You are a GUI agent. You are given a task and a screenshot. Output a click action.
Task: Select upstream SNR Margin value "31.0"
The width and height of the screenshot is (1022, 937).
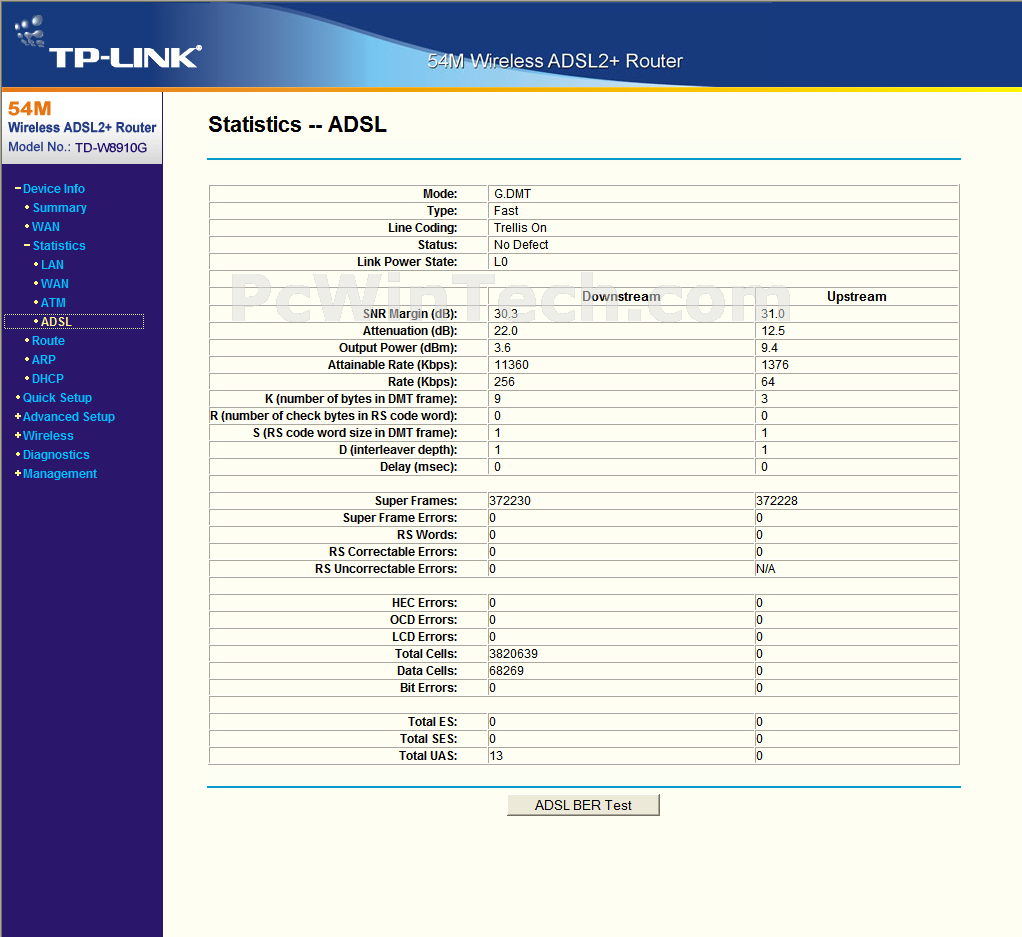(x=773, y=313)
